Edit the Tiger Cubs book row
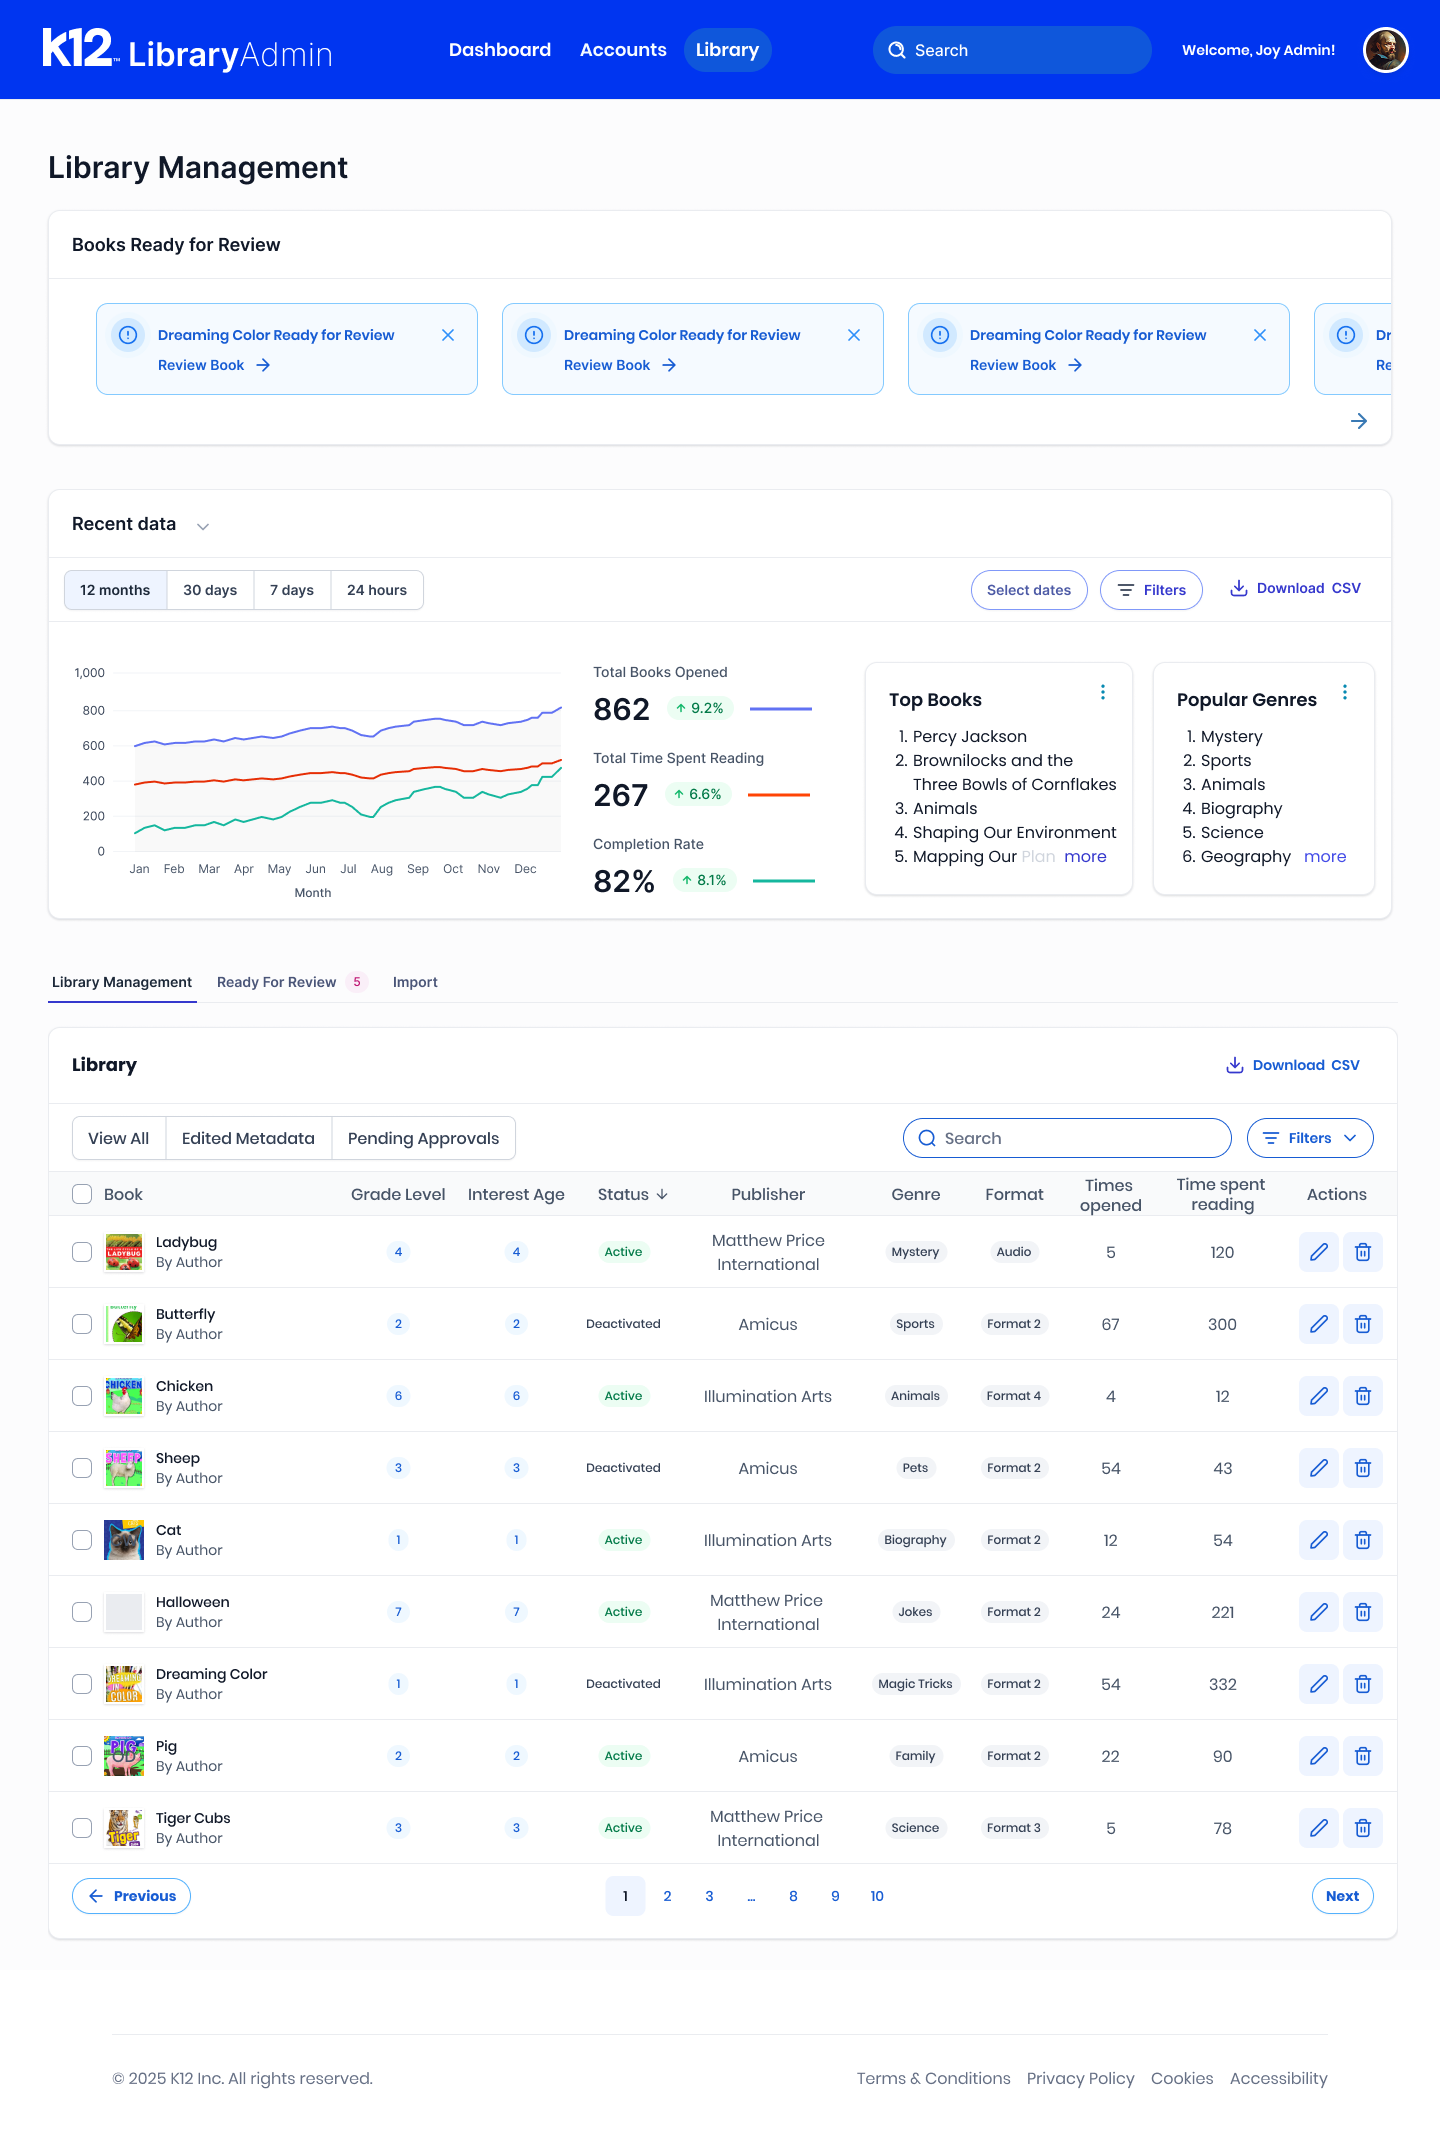Screen dimensions: 1440x2138 tap(1319, 1828)
